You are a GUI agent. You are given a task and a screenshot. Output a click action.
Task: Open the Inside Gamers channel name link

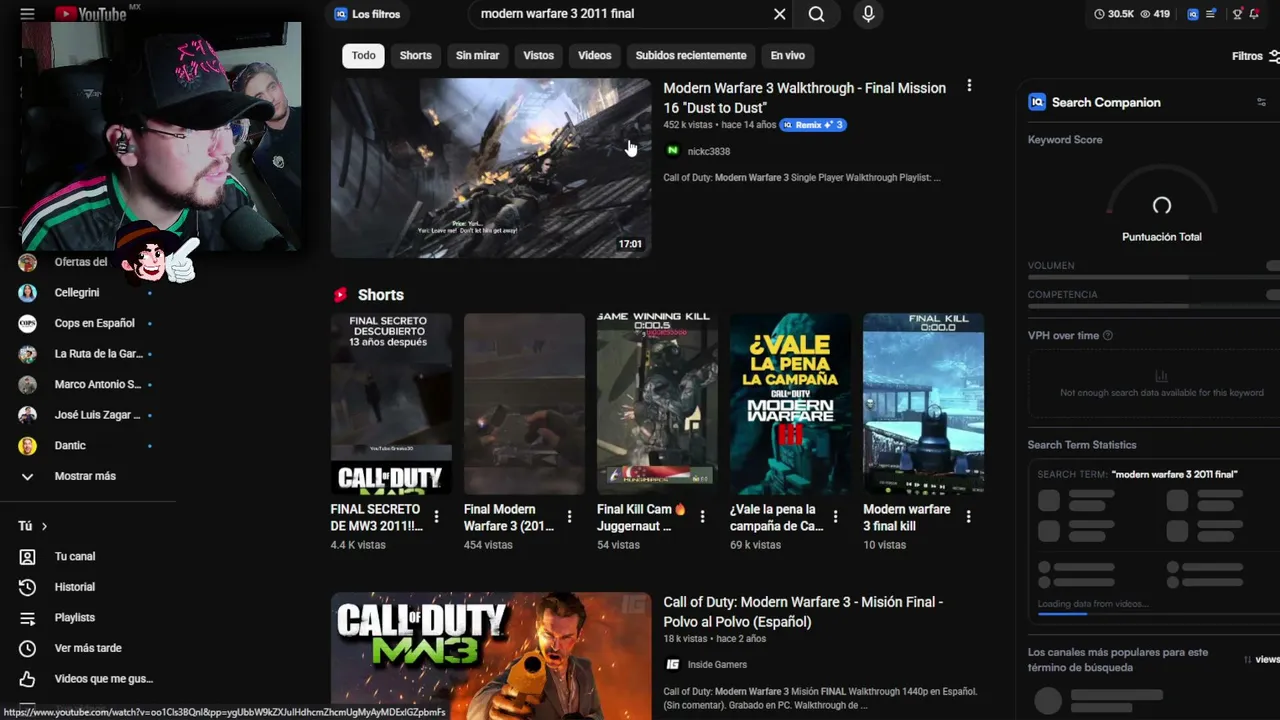point(717,665)
